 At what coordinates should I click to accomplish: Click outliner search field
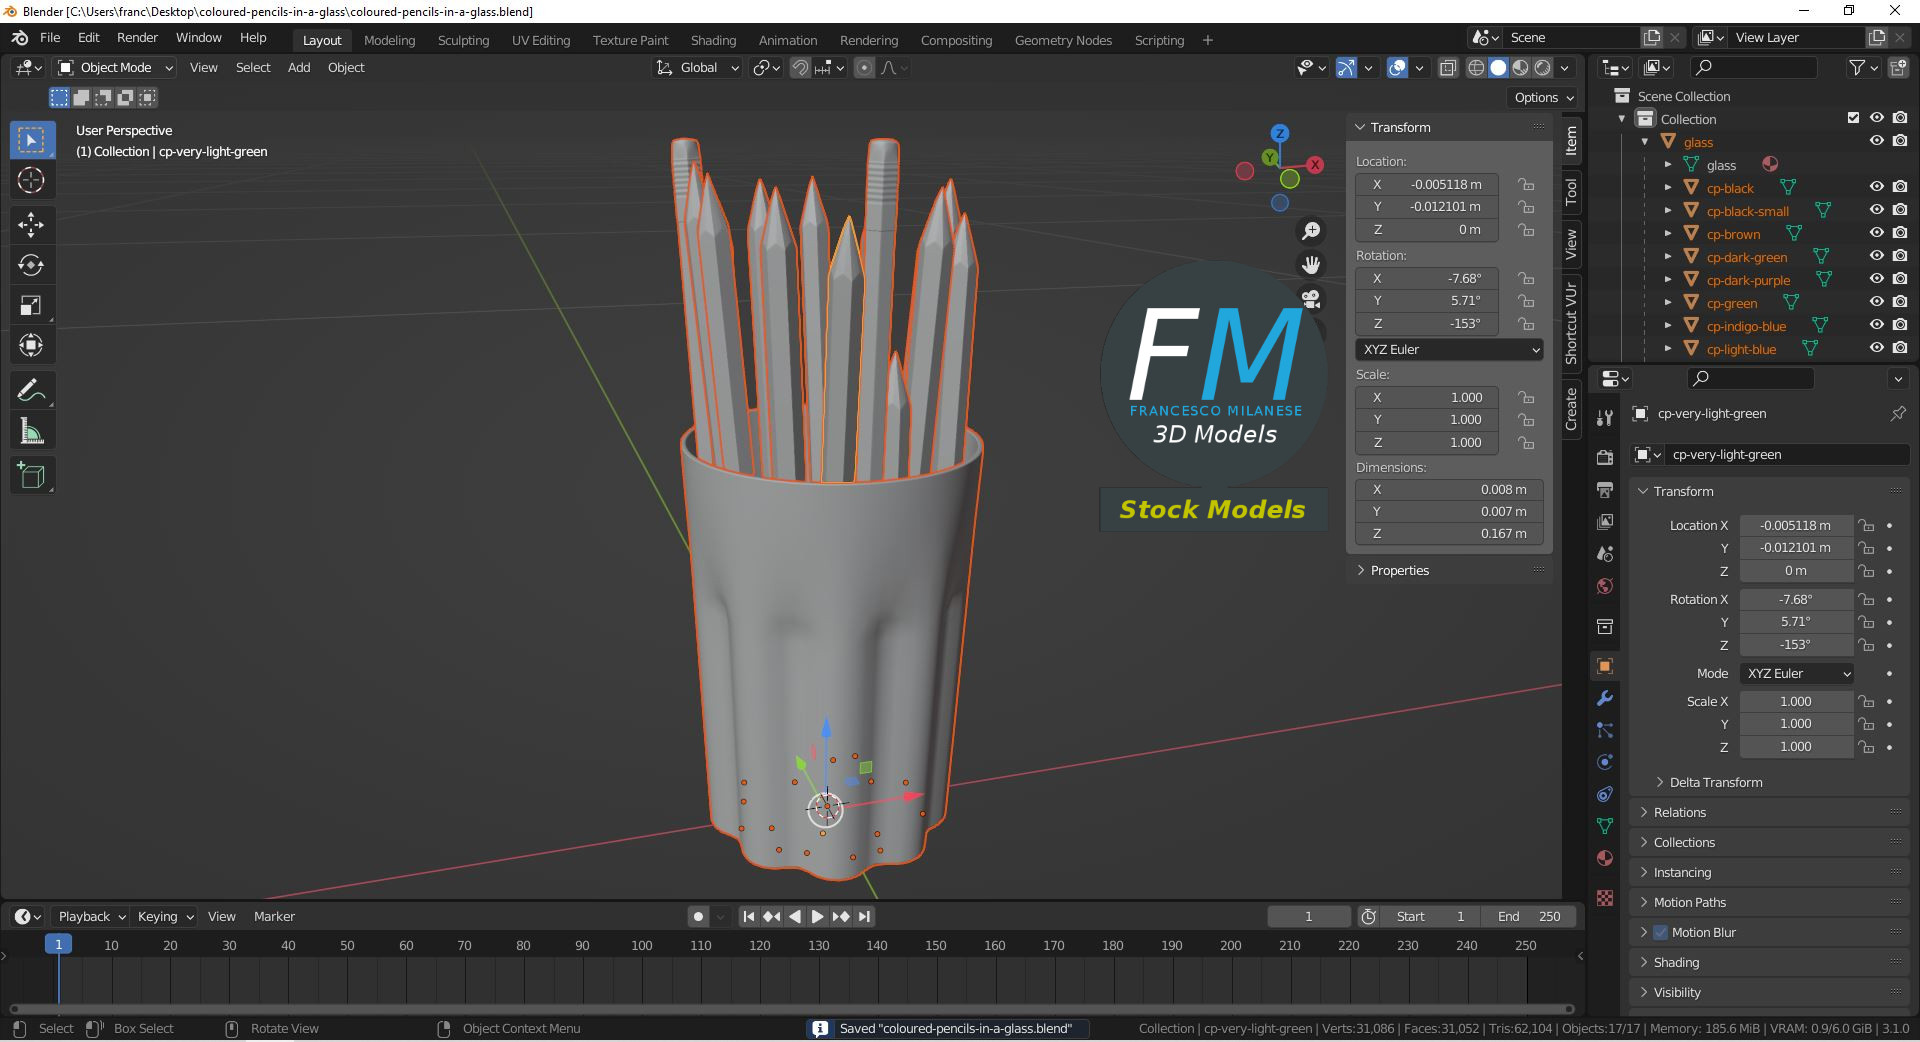1753,67
